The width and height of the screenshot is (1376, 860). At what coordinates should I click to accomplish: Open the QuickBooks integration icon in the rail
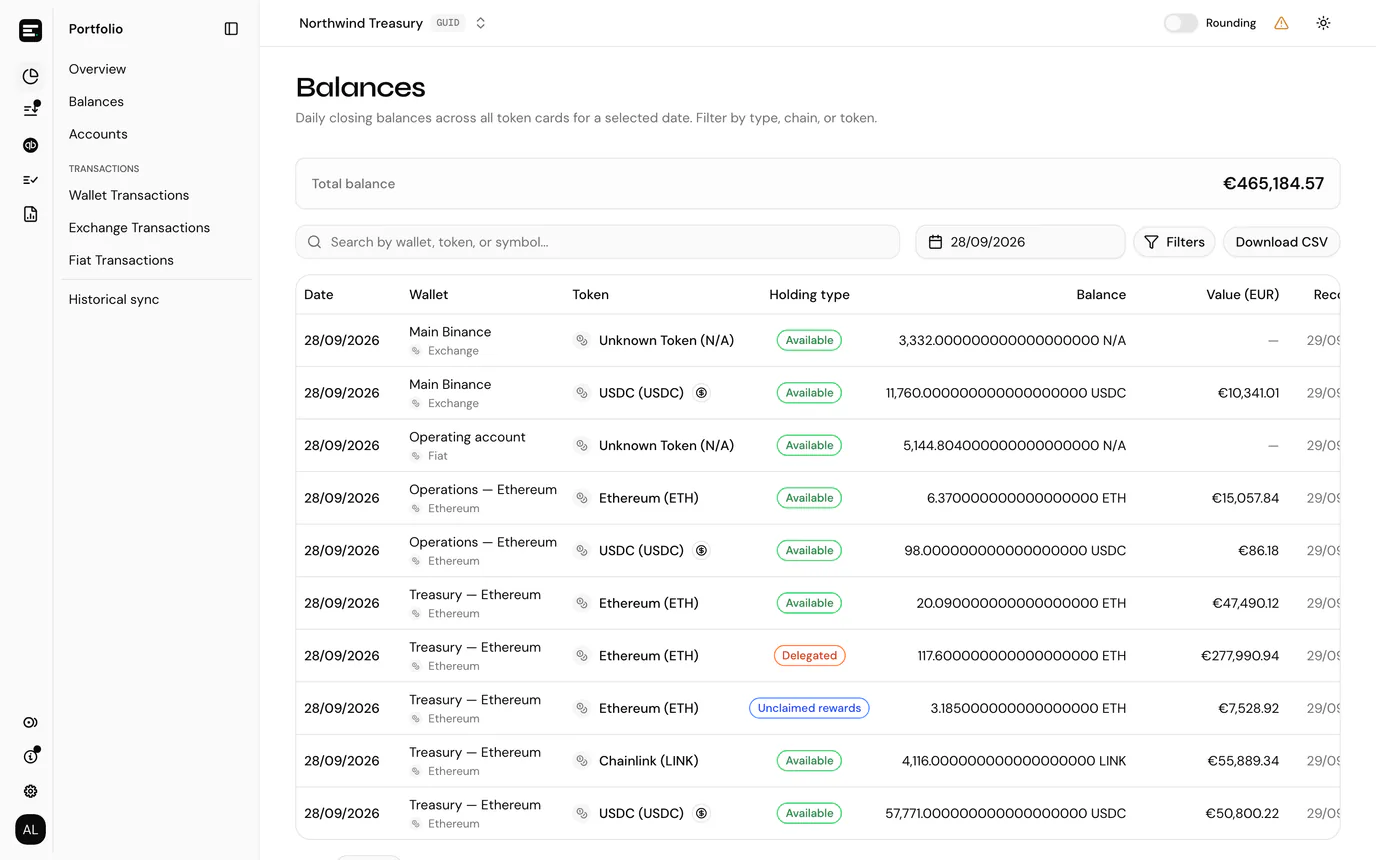point(30,145)
